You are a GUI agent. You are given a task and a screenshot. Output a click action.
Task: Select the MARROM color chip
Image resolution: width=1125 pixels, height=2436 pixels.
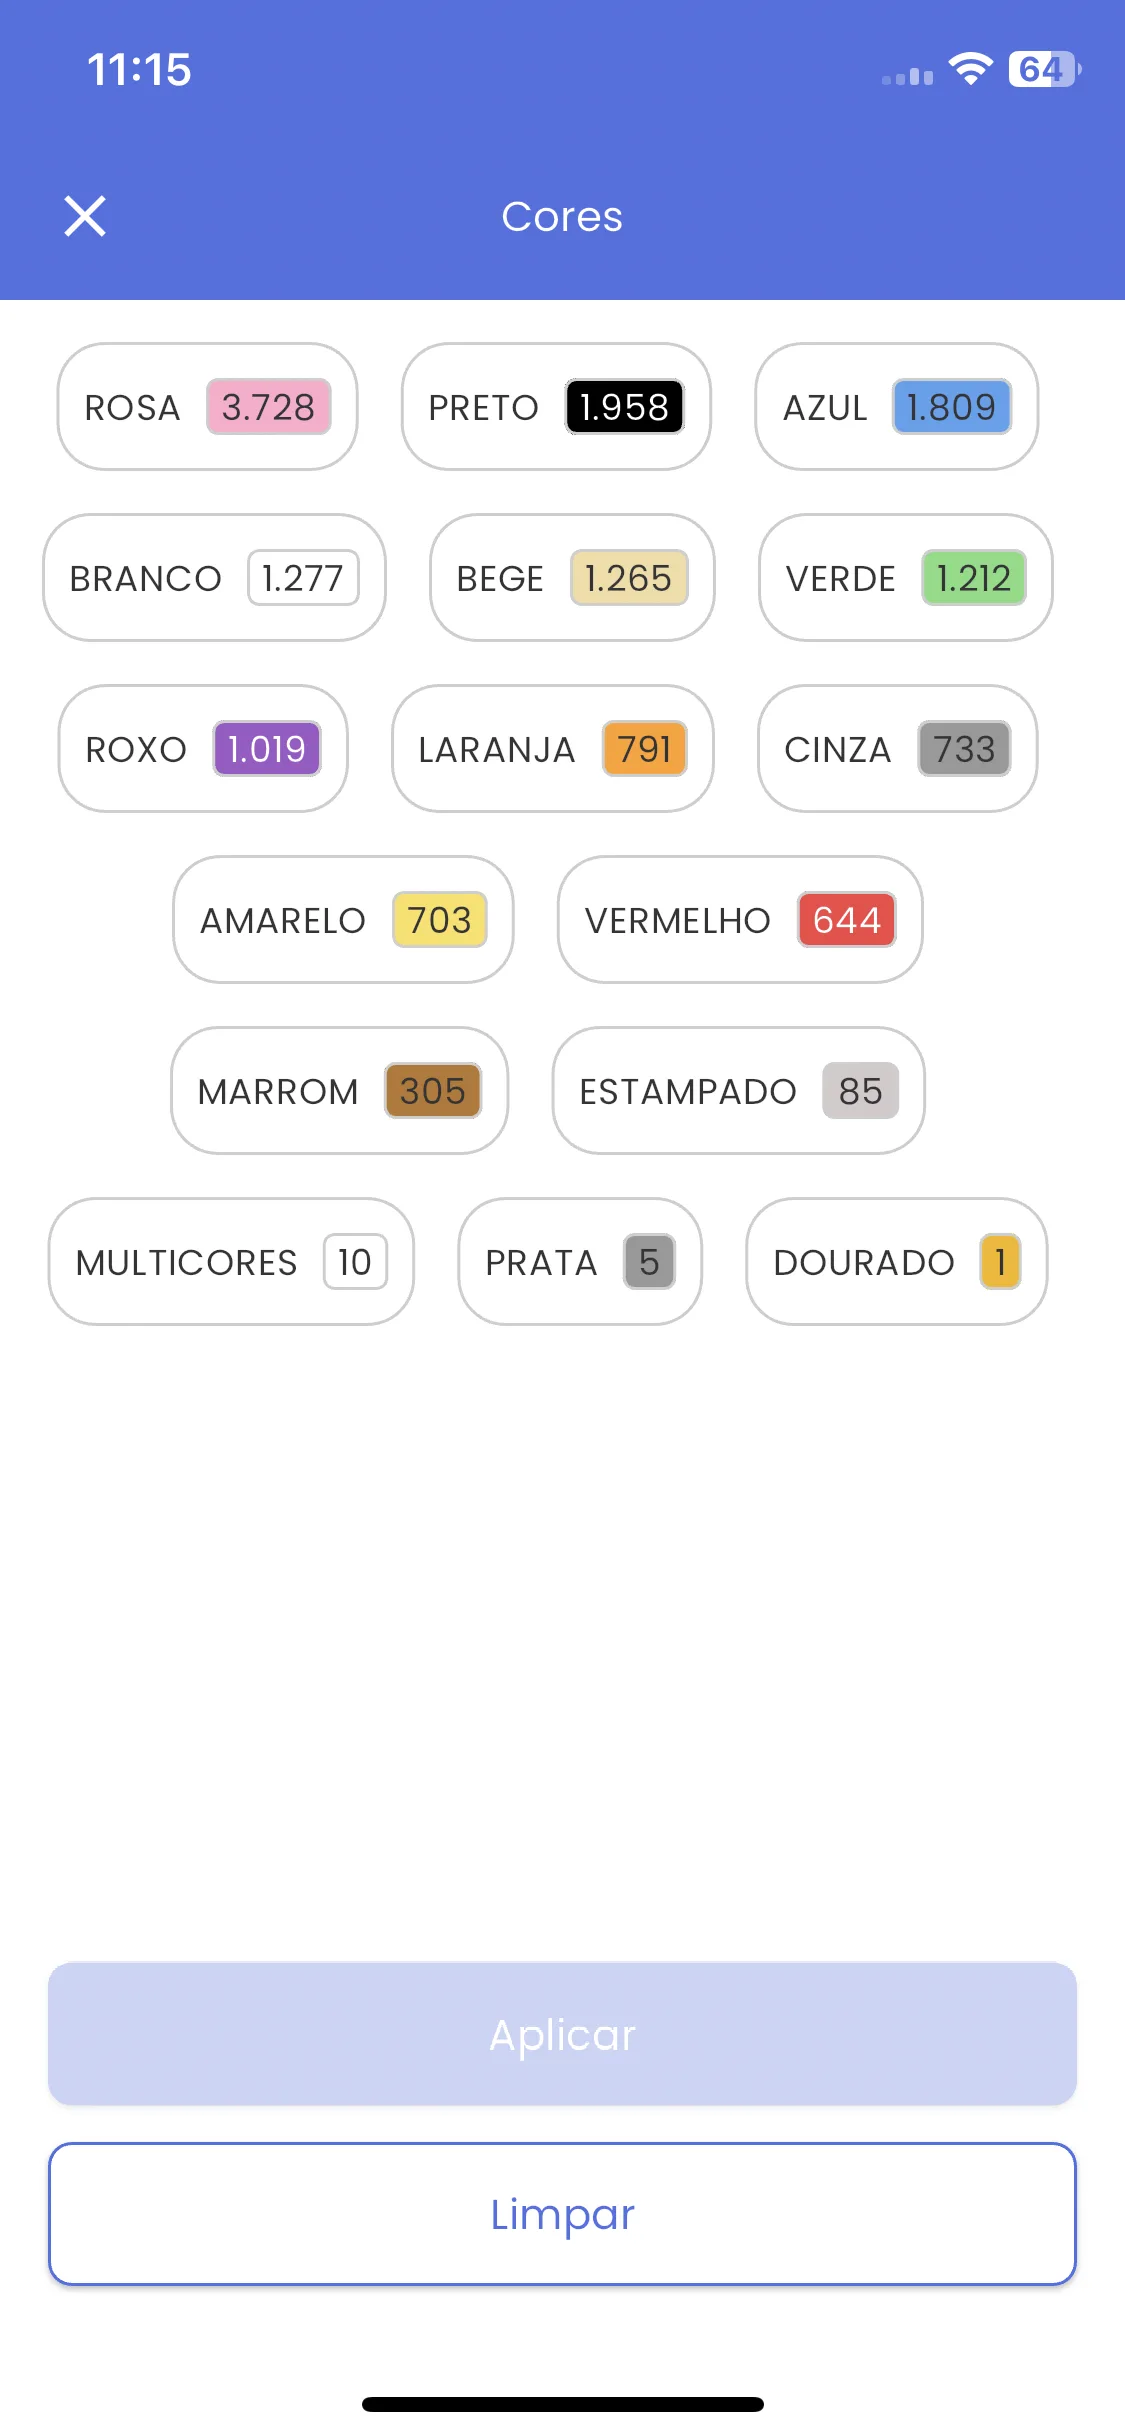click(x=340, y=1091)
